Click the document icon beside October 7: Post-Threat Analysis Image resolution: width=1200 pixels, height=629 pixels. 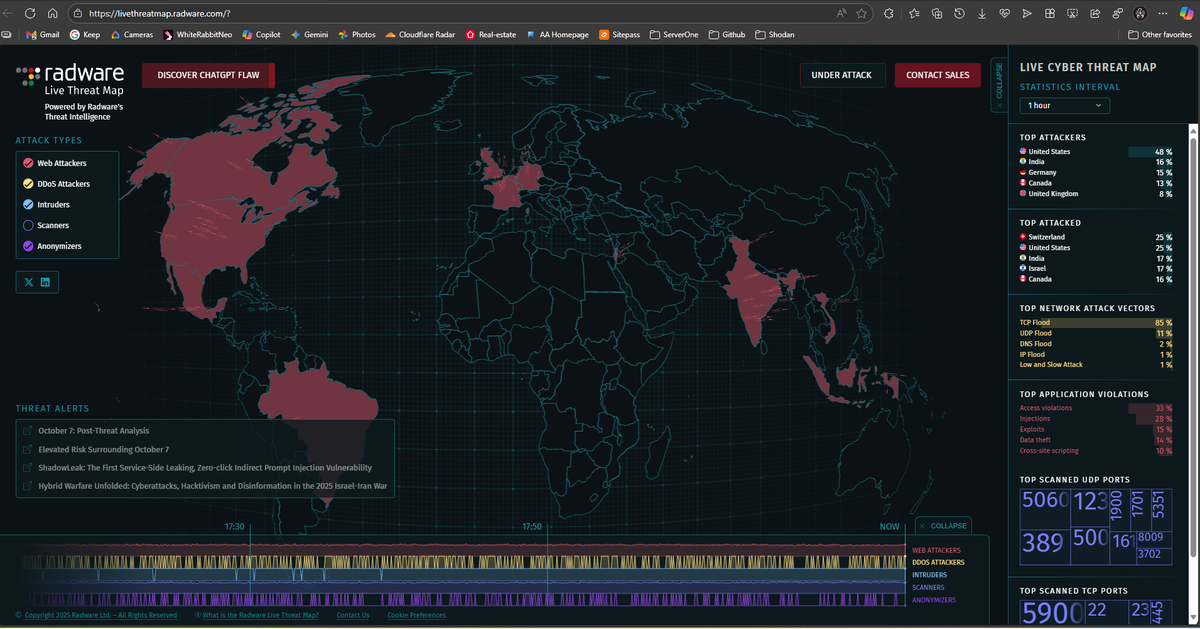click(25, 431)
